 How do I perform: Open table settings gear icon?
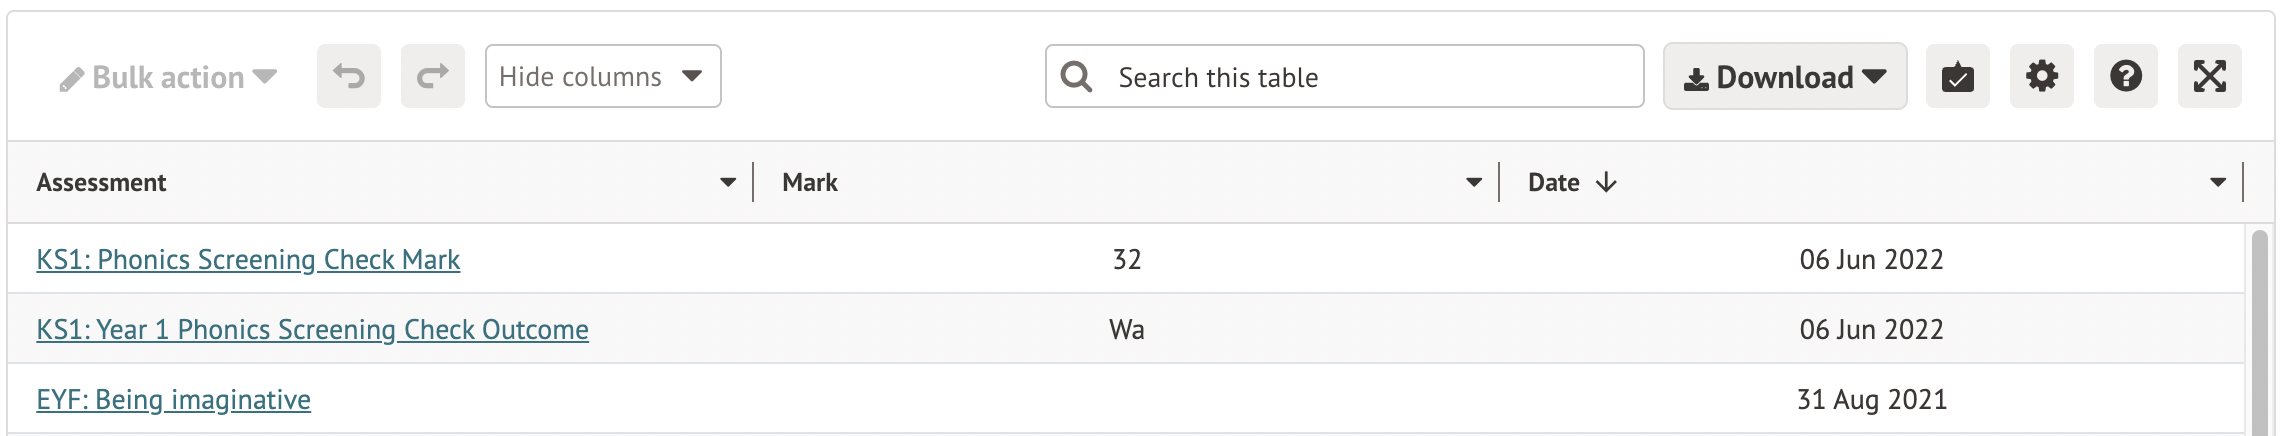pyautogui.click(x=2041, y=76)
